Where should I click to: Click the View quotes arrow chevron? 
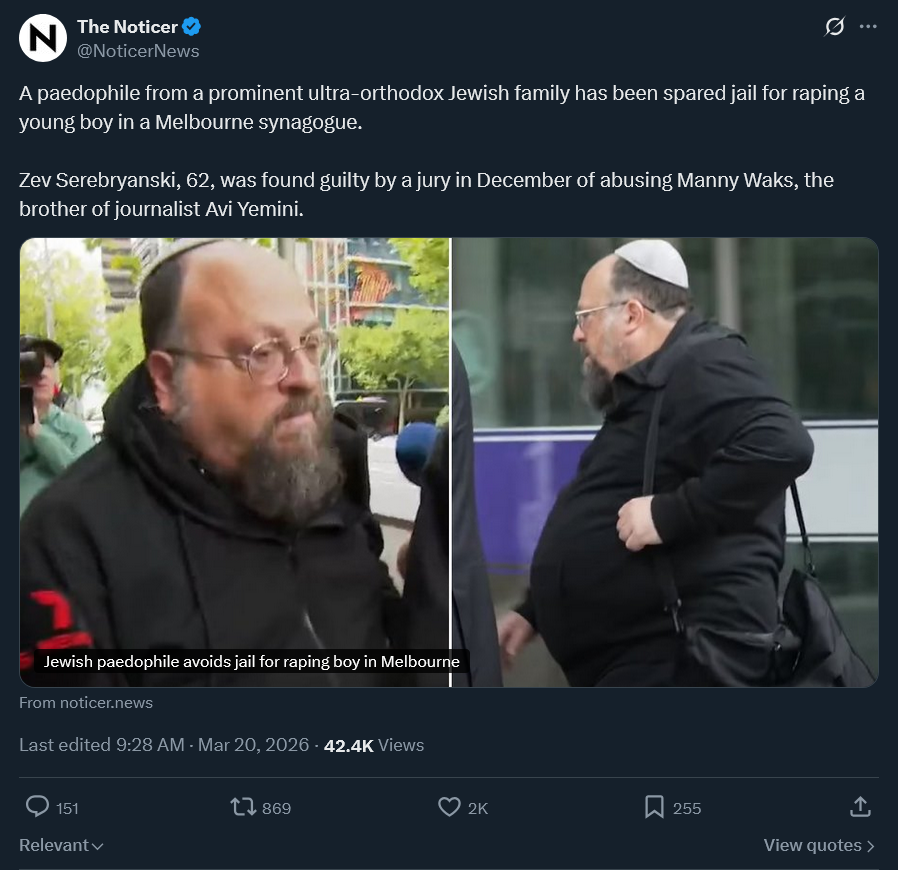tap(871, 846)
